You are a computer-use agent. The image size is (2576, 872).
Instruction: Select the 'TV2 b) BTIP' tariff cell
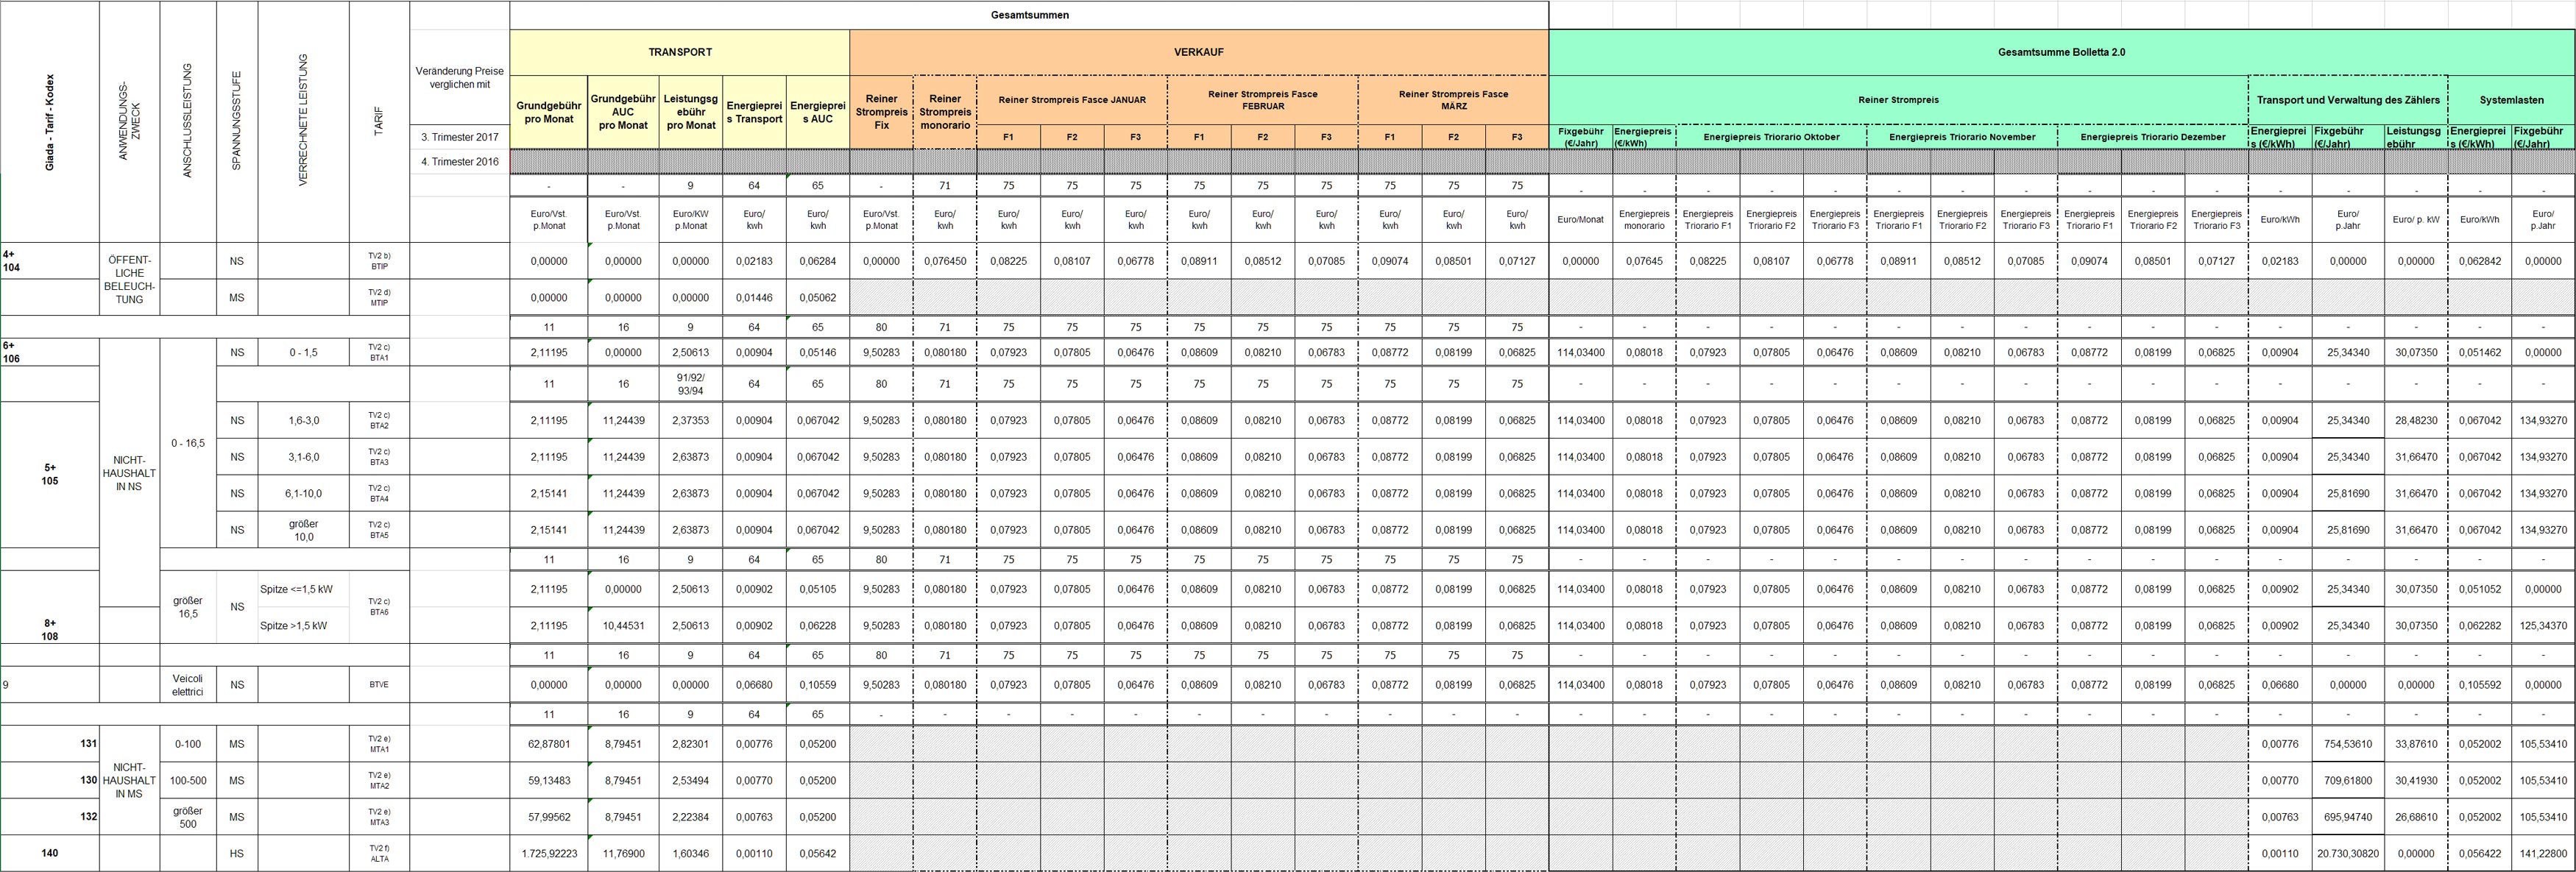(x=379, y=261)
